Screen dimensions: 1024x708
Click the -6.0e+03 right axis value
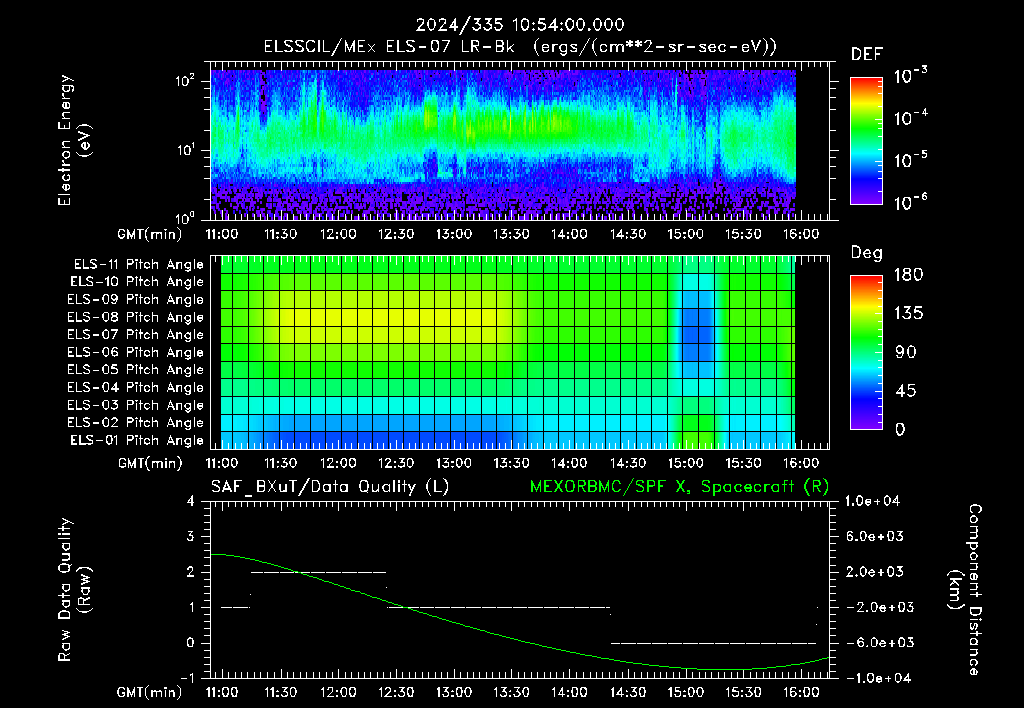point(875,643)
